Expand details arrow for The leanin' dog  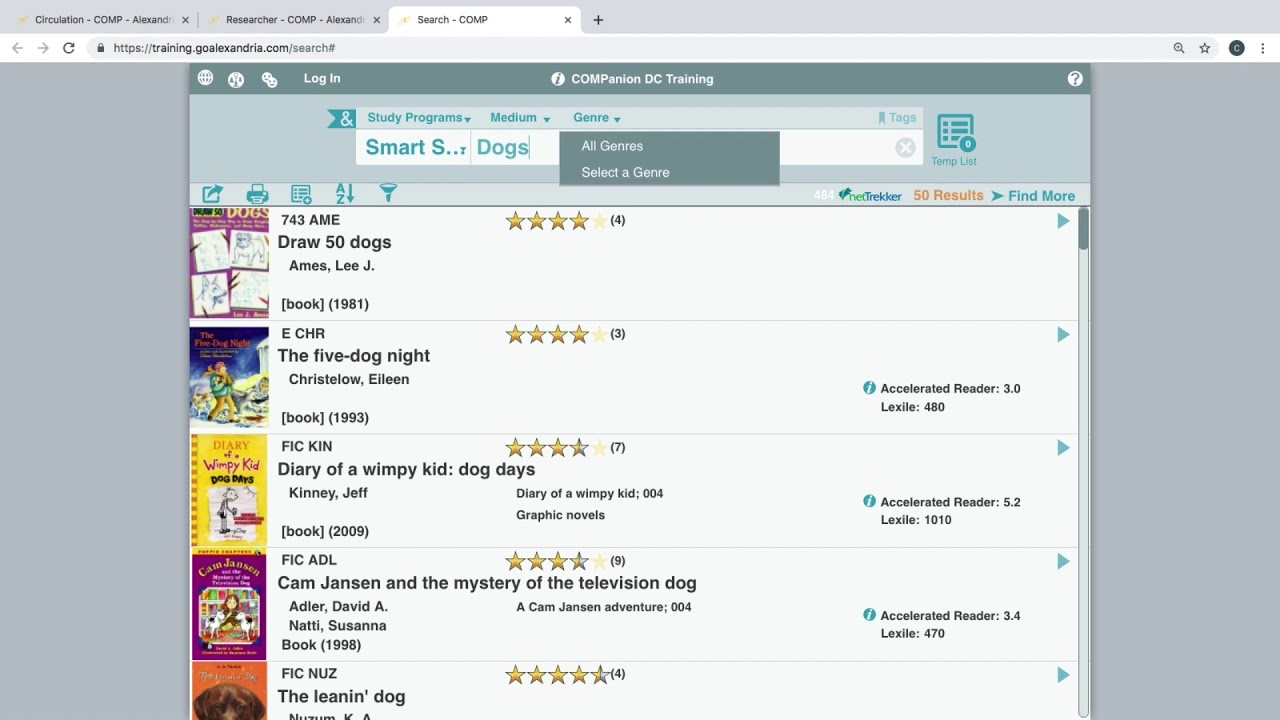[x=1063, y=675]
